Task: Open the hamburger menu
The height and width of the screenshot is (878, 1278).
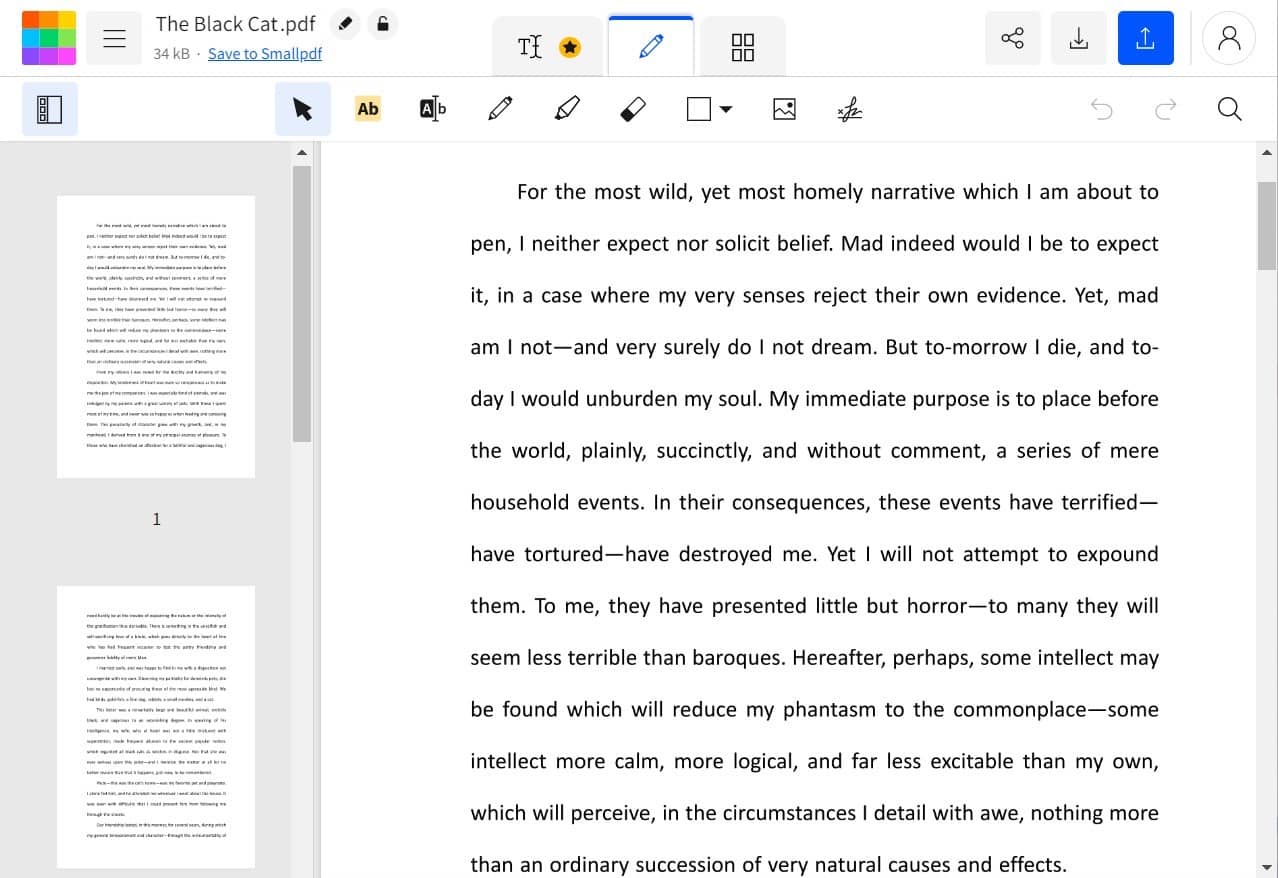Action: point(114,38)
